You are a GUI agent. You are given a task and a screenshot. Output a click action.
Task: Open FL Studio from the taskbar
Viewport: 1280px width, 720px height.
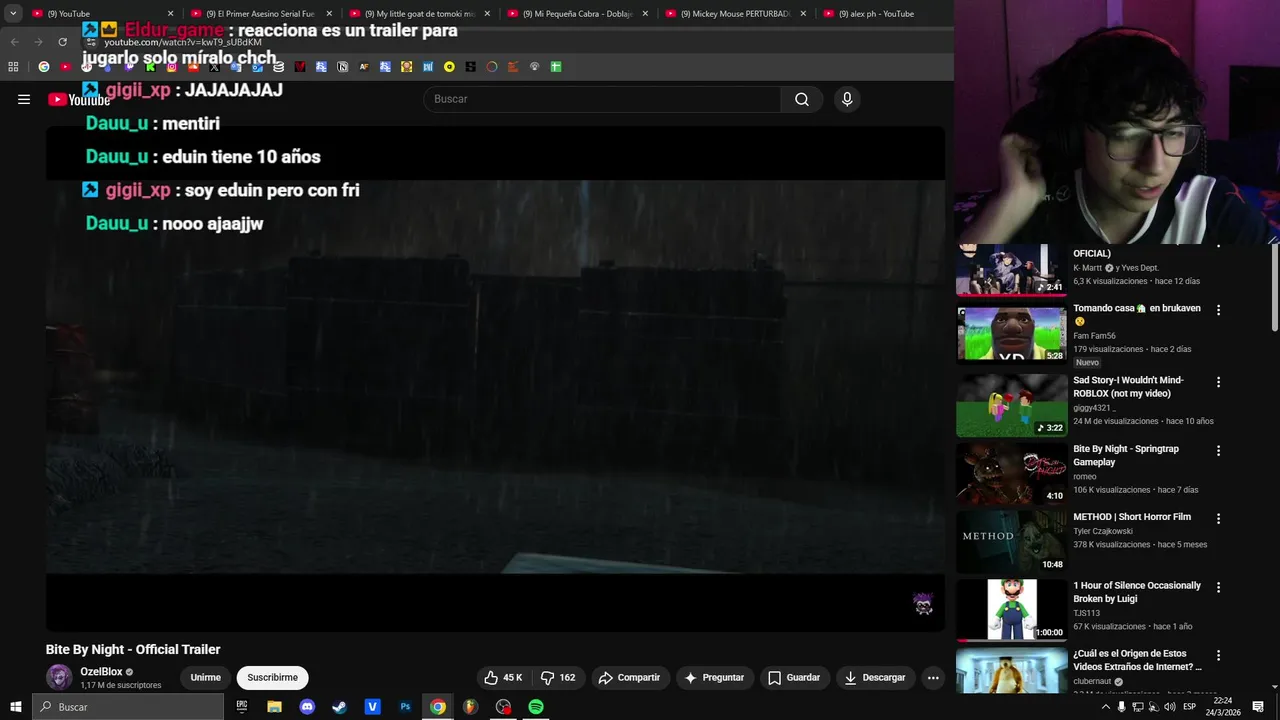(470, 707)
